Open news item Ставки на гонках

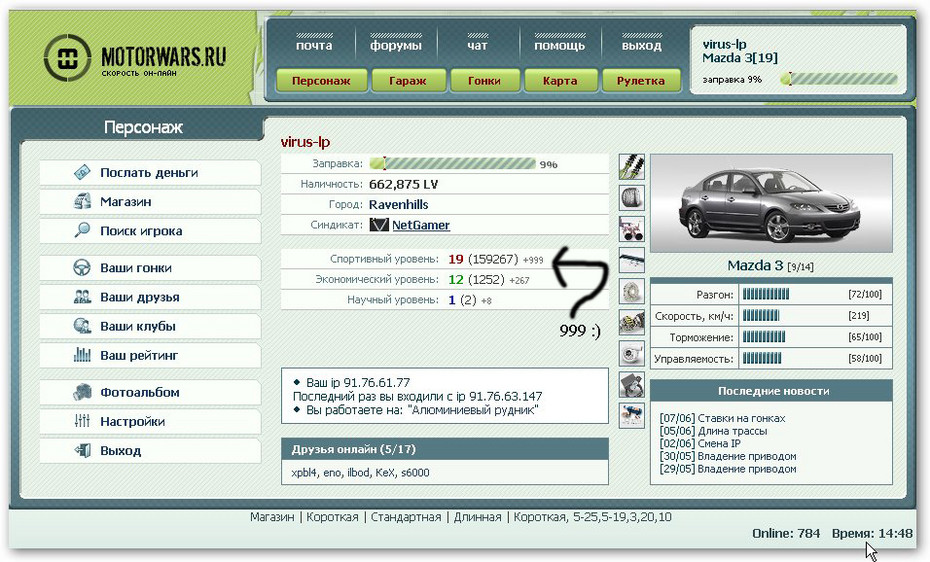(741, 418)
